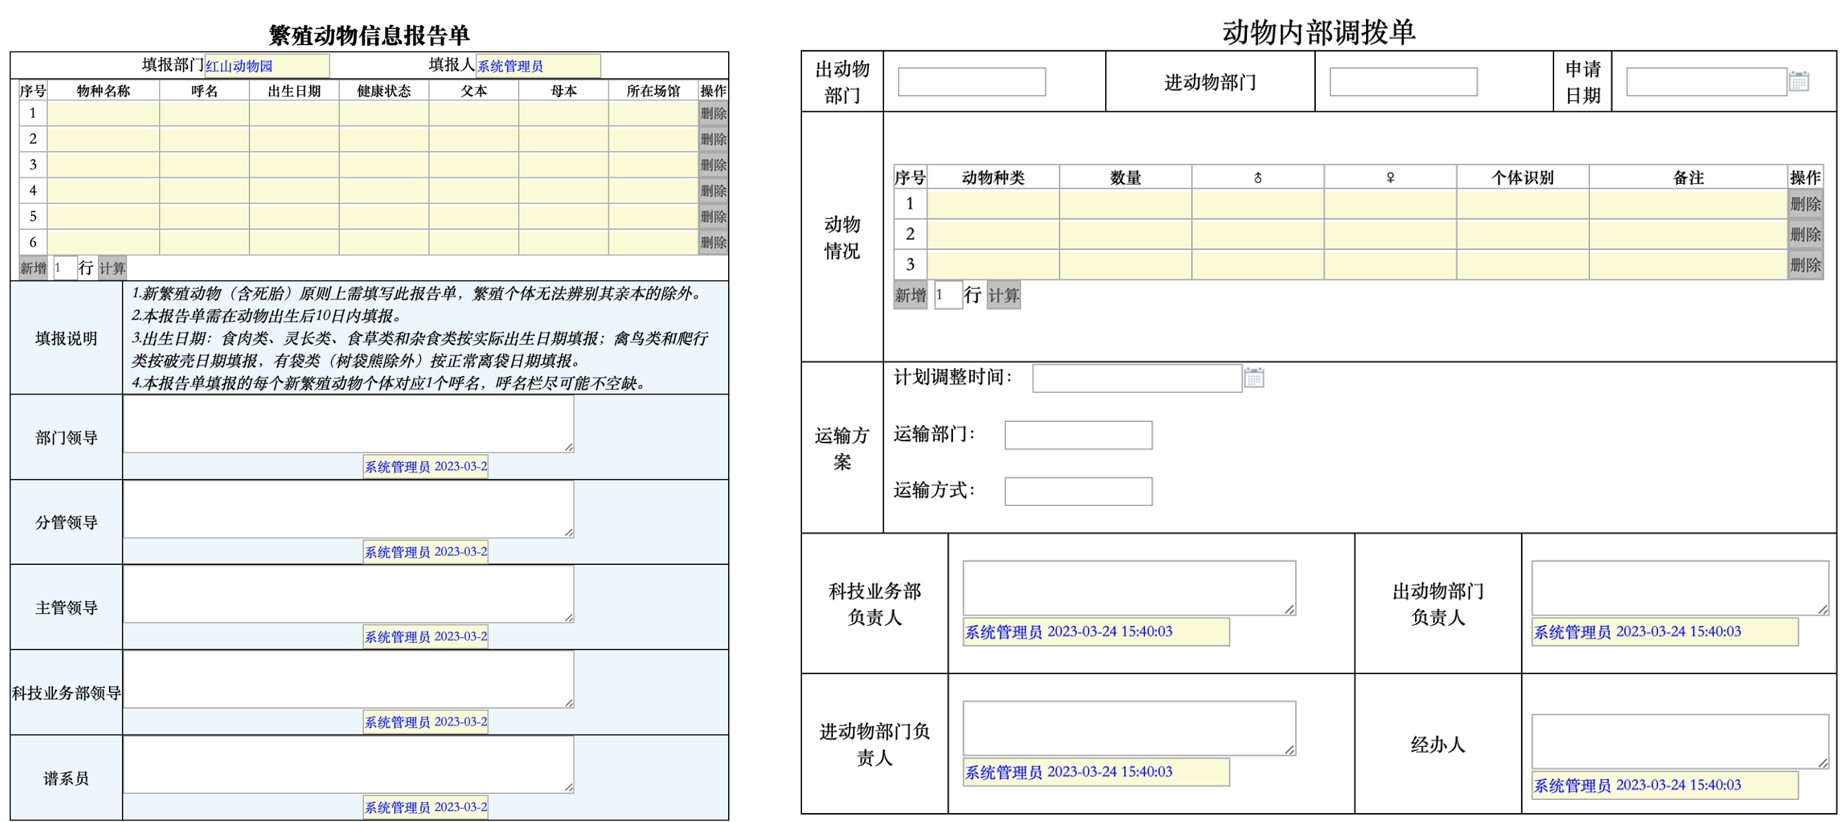Focus the 填报人 field showing 系统管理员
Viewport: 1841px width, 822px height.
pos(538,66)
